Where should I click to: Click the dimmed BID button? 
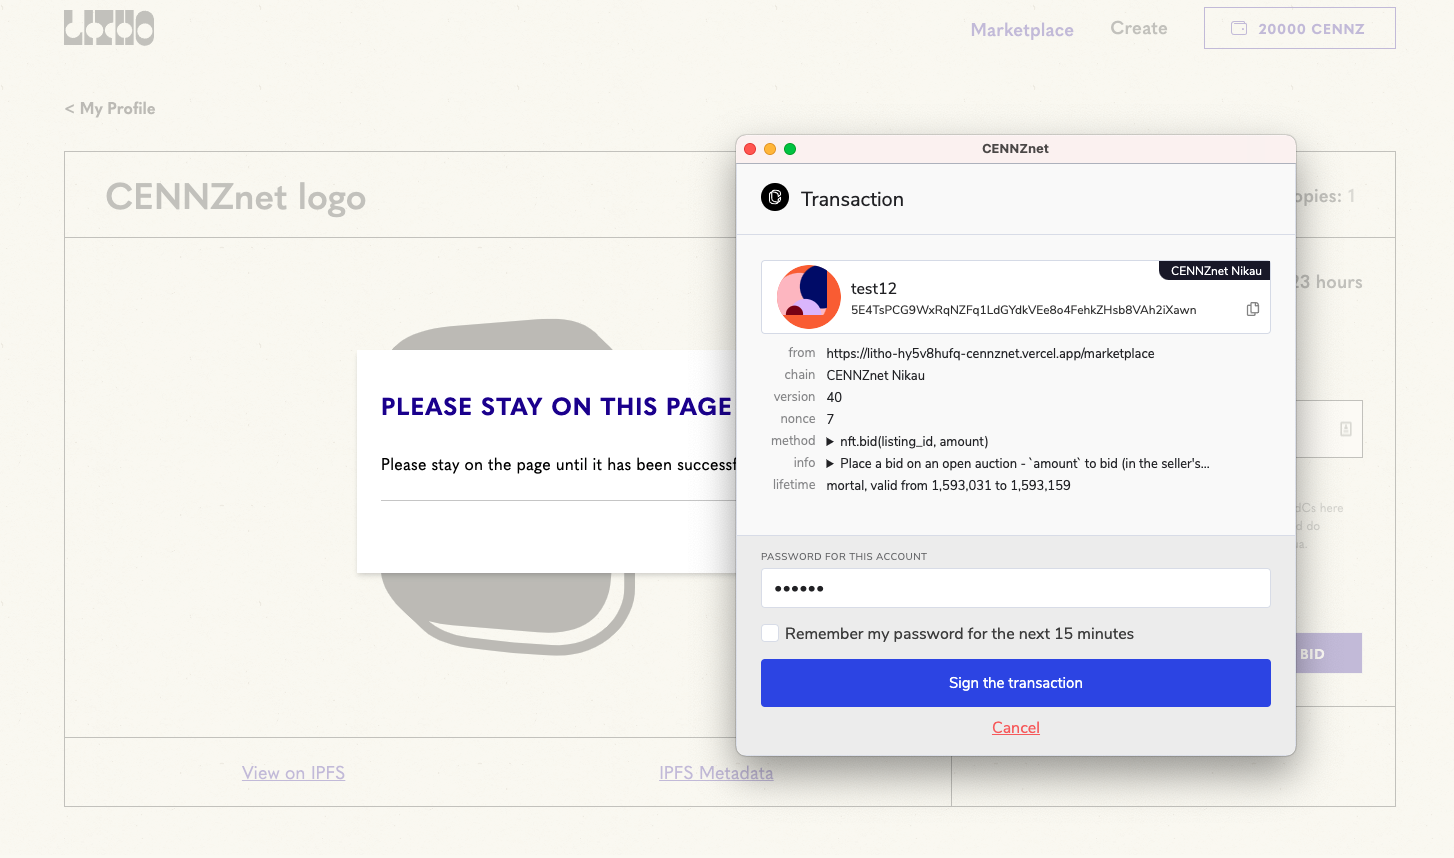(x=1328, y=653)
